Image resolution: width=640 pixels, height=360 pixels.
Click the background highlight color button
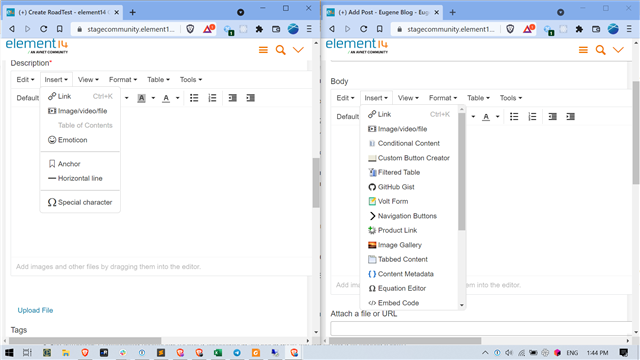click(x=141, y=98)
